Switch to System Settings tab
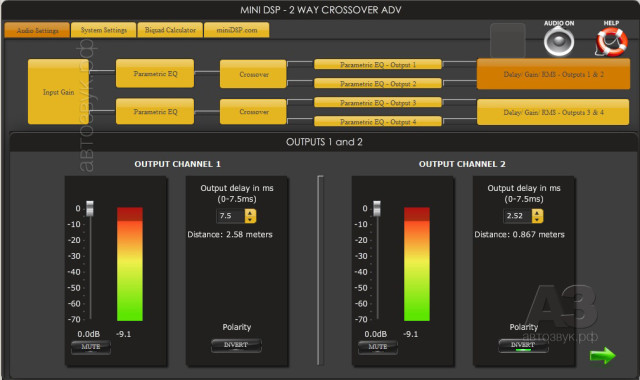The image size is (640, 380). click(x=104, y=30)
